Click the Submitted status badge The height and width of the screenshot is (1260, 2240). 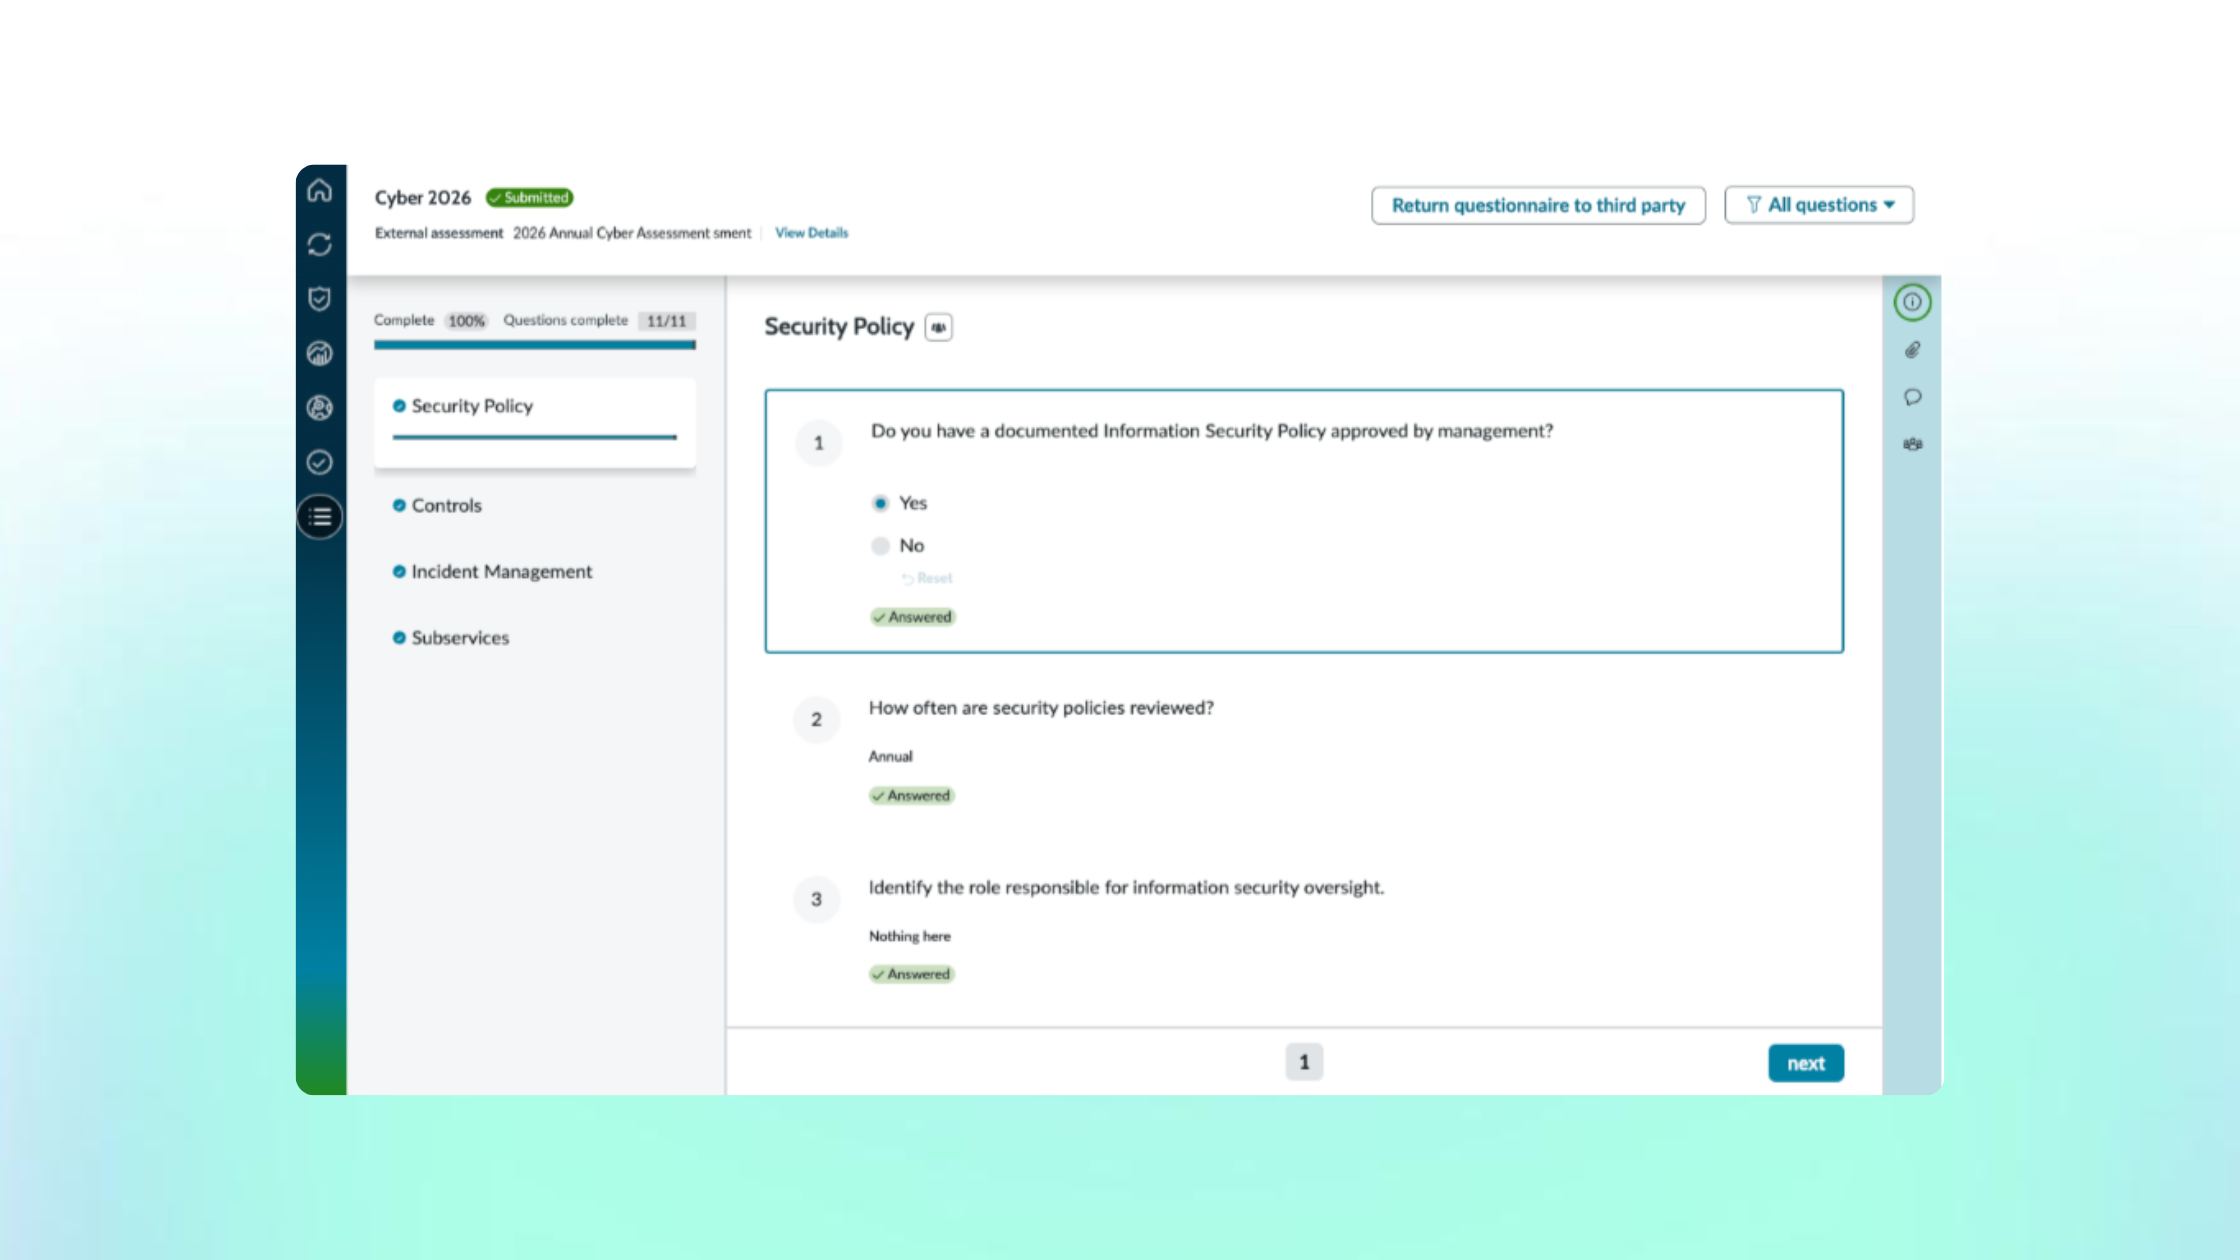click(x=530, y=198)
